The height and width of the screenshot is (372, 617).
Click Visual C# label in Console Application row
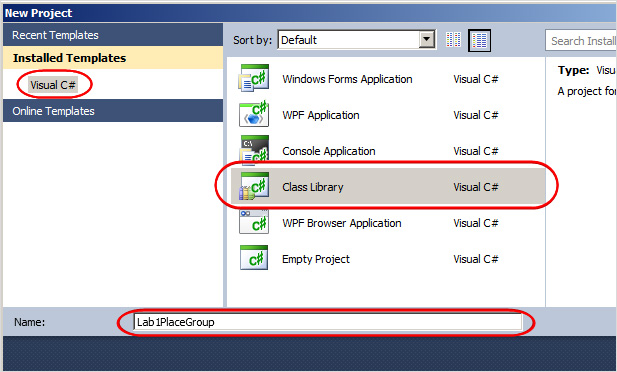point(476,151)
